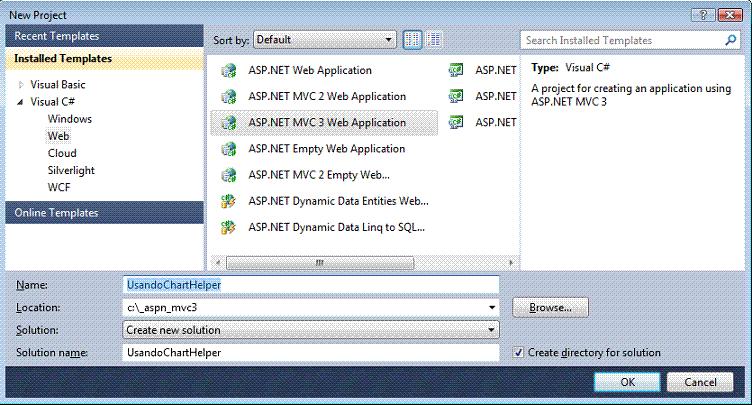Open the Recent Templates section

pos(105,36)
